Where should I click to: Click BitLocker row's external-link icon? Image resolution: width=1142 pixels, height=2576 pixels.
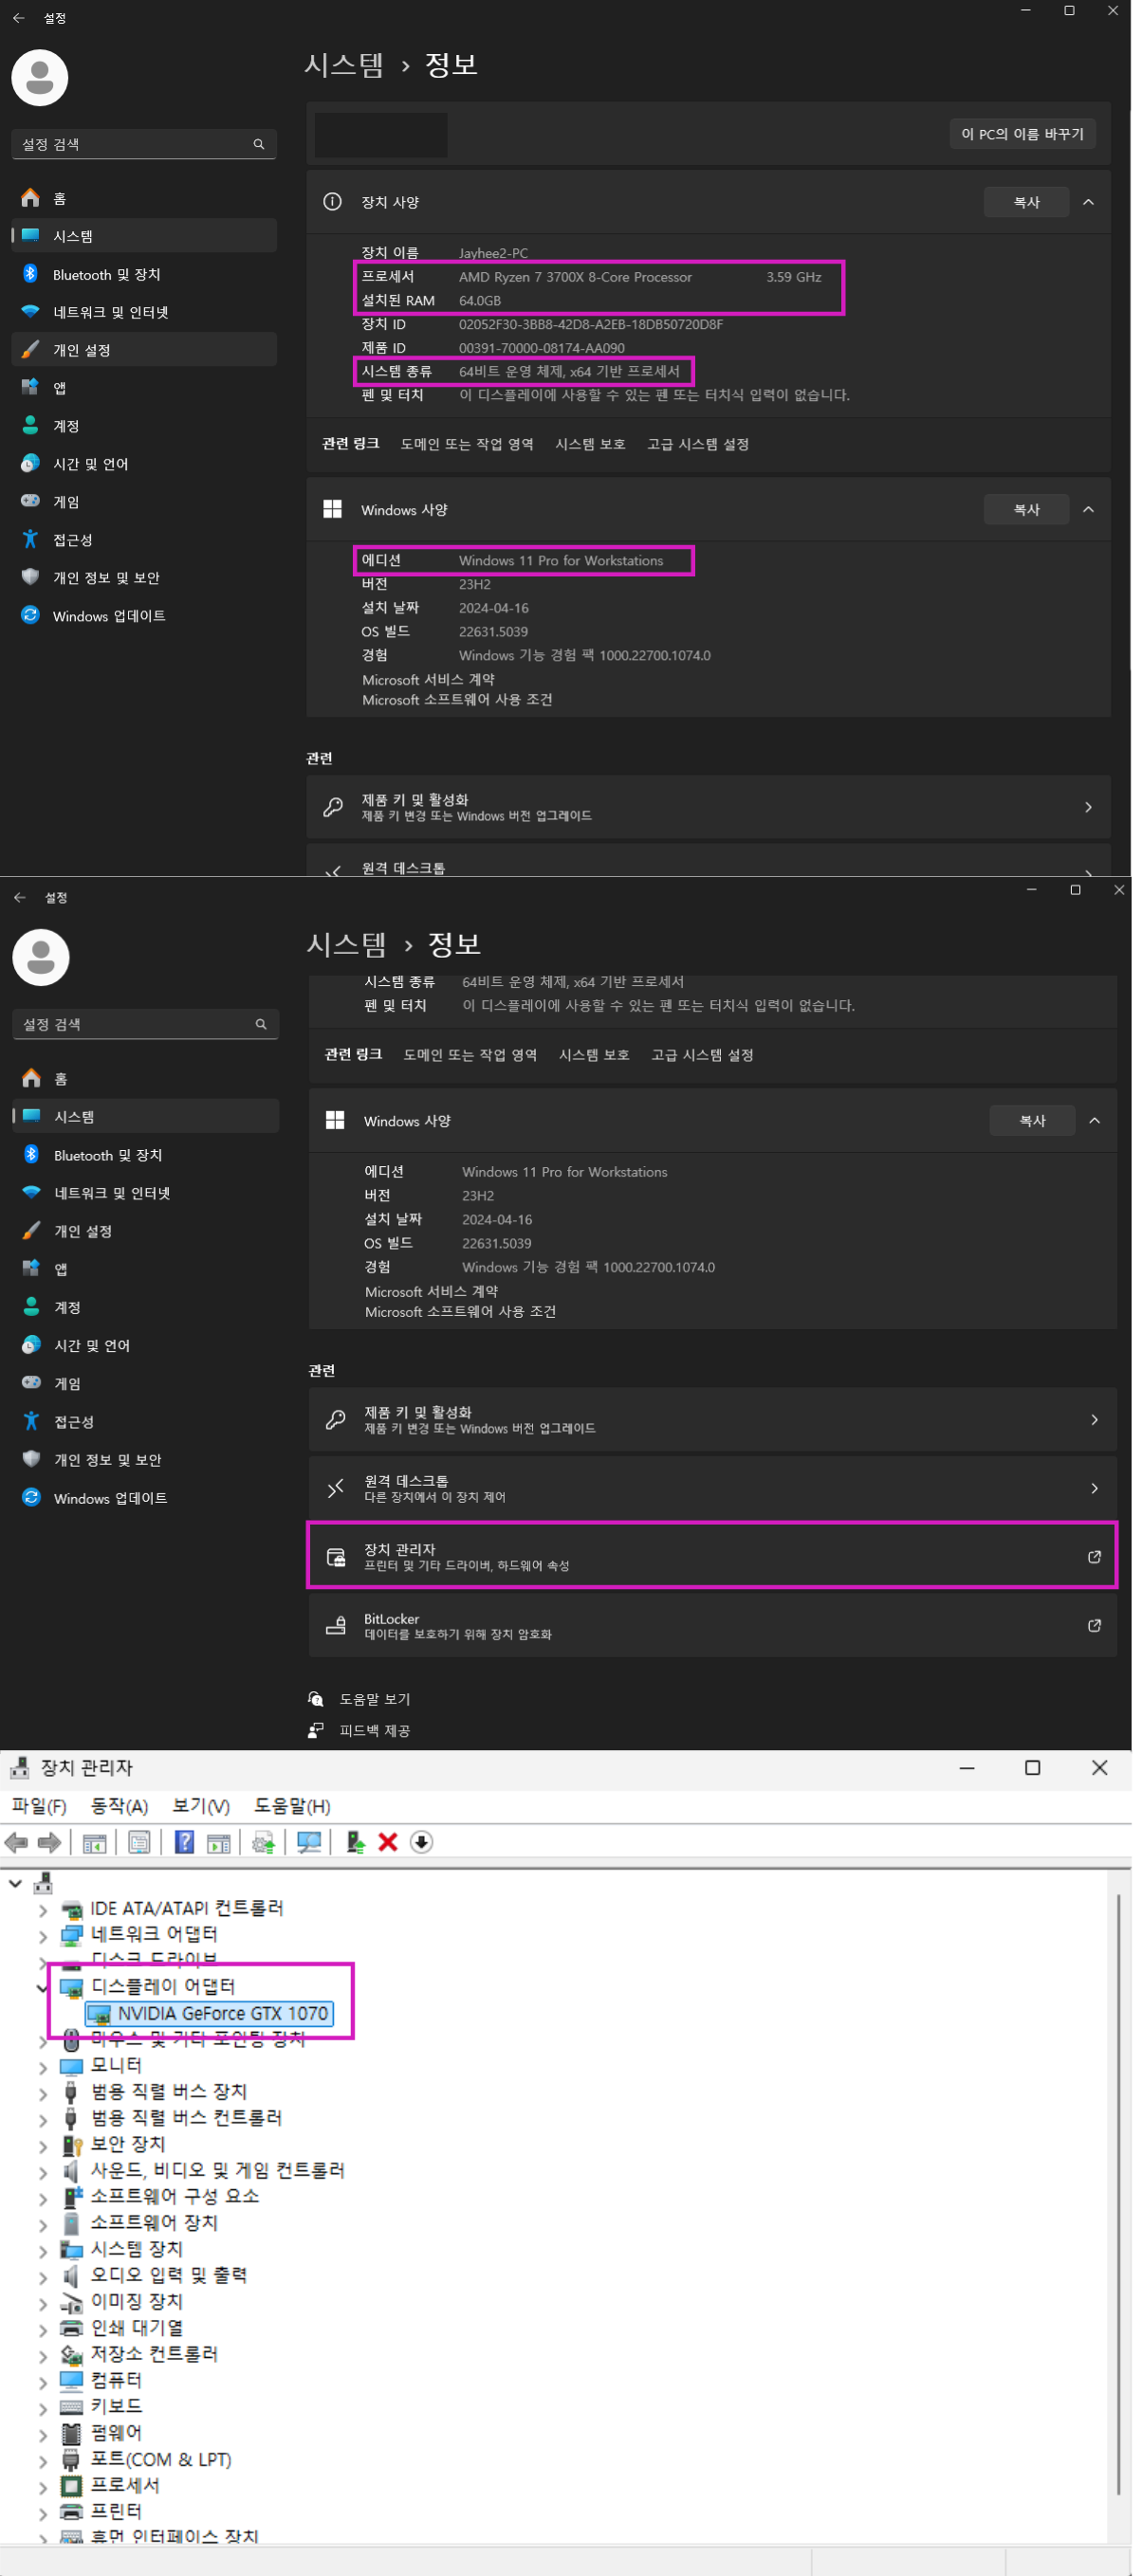(x=1093, y=1625)
